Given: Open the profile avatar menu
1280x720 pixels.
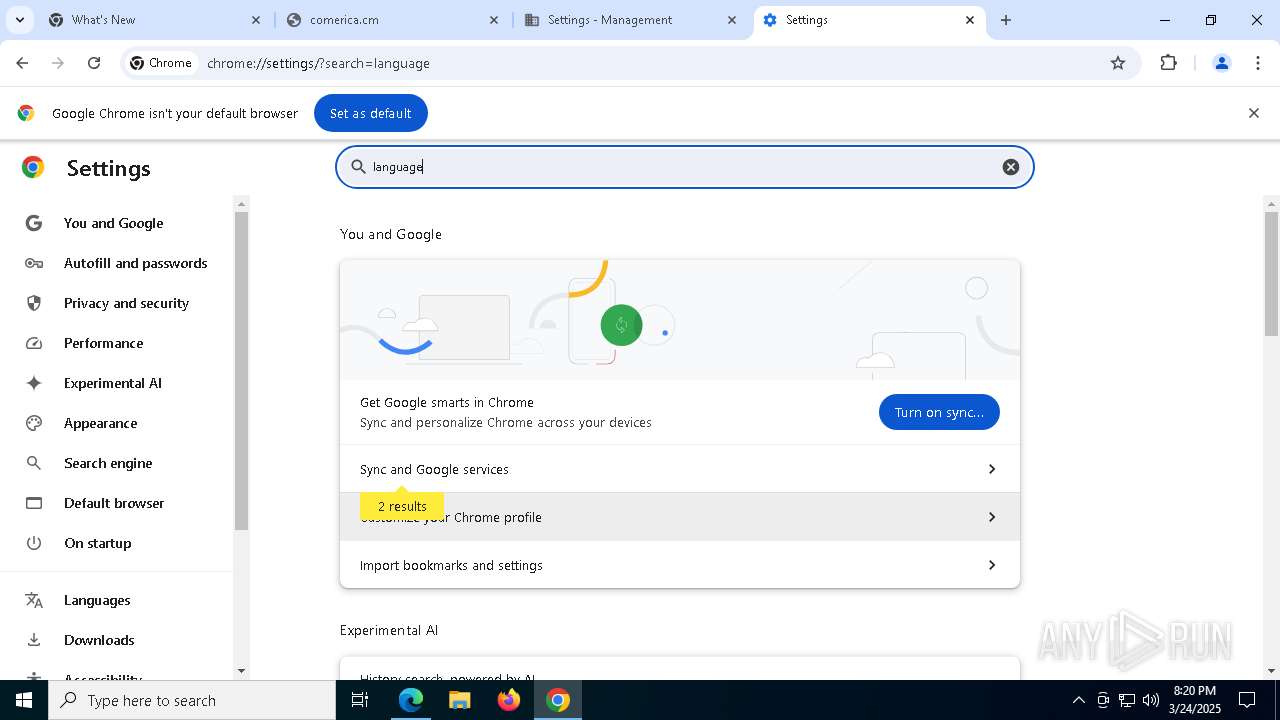Looking at the screenshot, I should click(1221, 63).
